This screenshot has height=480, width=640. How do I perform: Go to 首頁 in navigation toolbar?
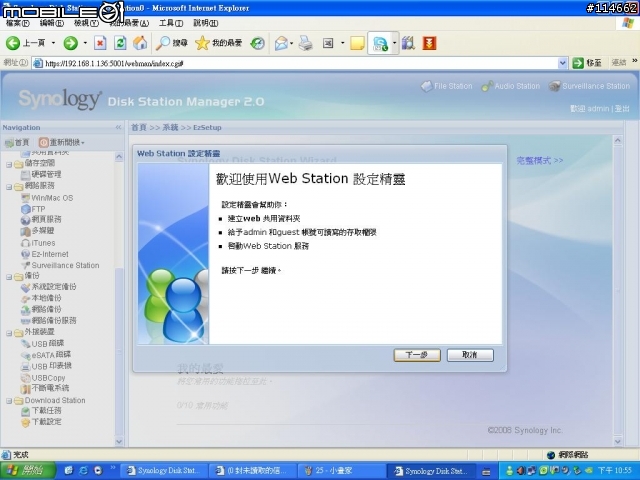click(x=17, y=142)
